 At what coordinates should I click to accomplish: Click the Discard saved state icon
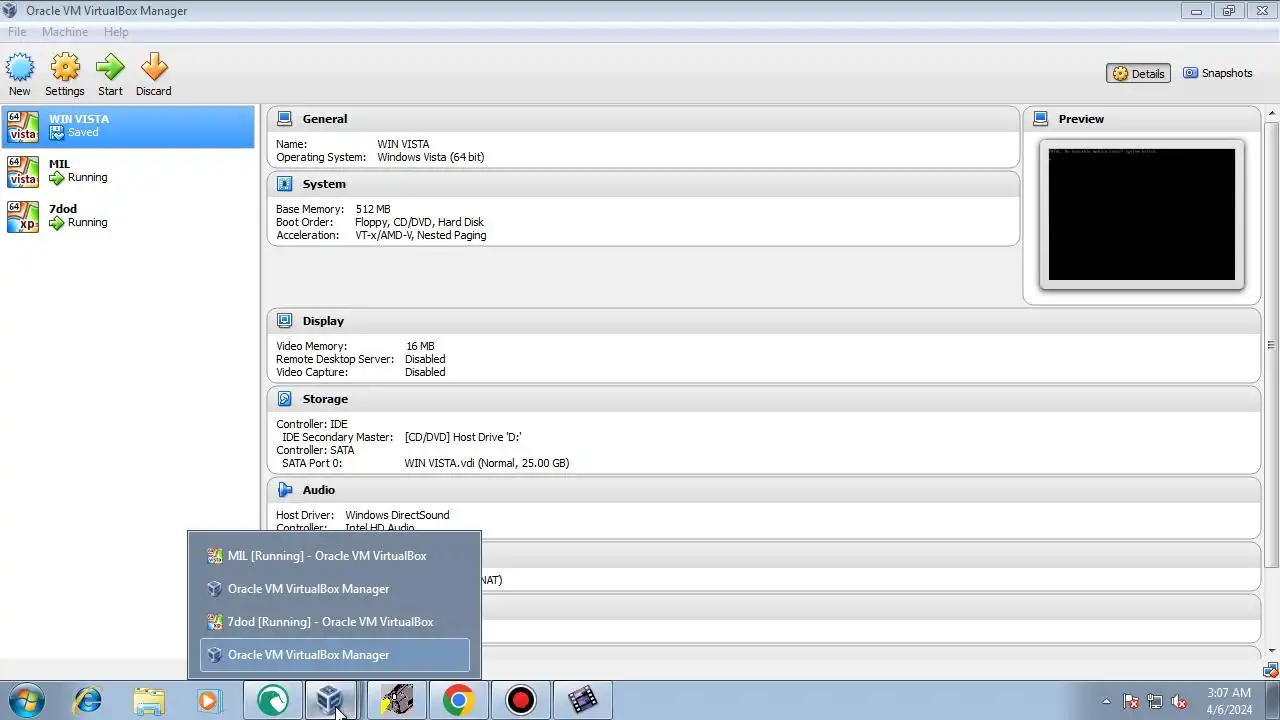[154, 67]
